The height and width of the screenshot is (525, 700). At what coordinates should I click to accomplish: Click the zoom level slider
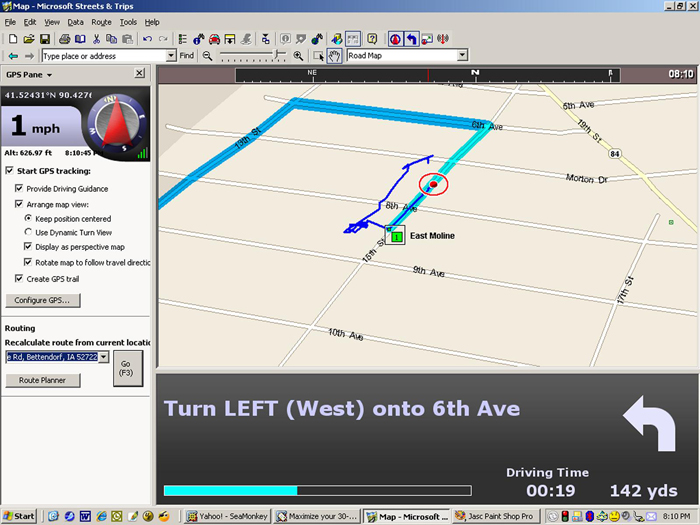pos(252,56)
